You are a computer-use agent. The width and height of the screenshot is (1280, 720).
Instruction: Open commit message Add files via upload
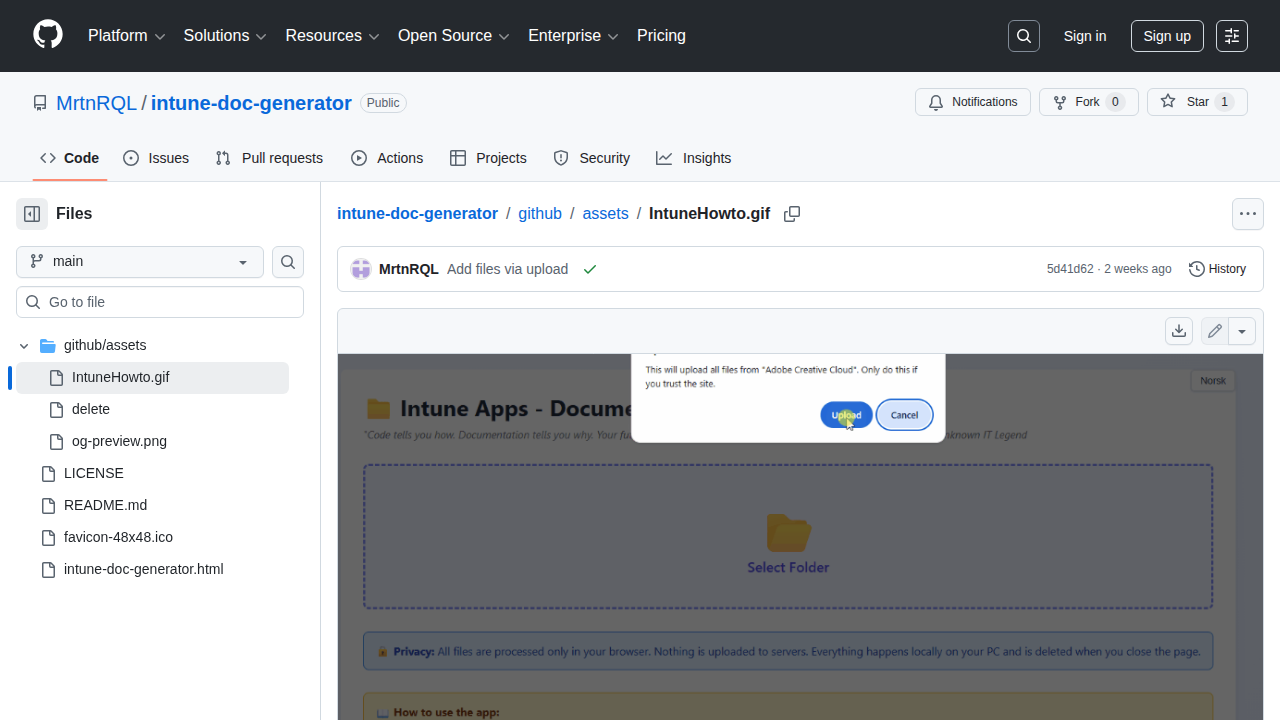click(x=507, y=269)
